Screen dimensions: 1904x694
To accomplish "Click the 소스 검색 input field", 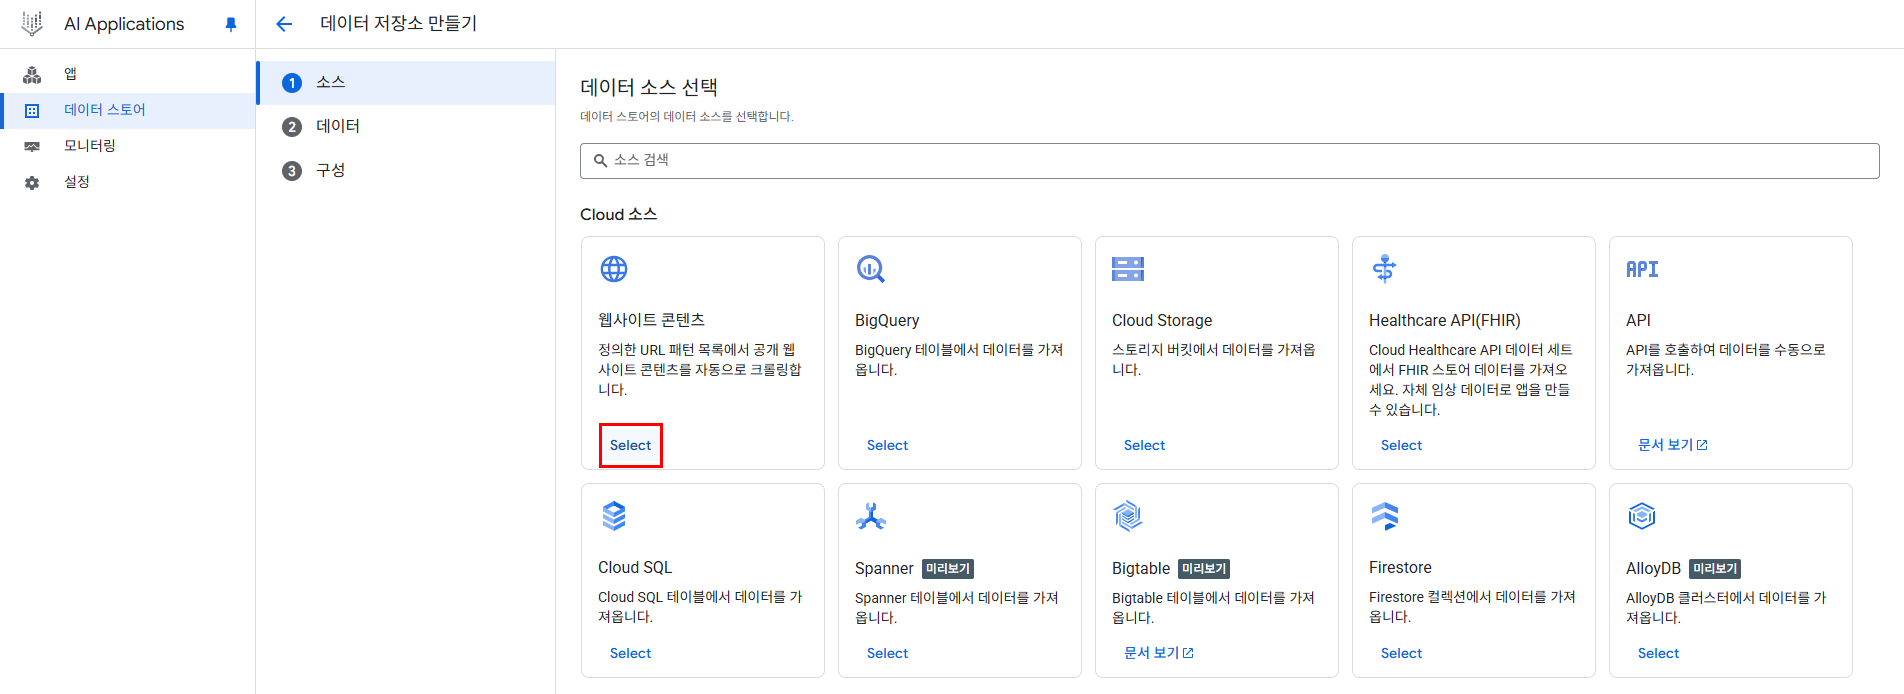I will click(x=1229, y=160).
